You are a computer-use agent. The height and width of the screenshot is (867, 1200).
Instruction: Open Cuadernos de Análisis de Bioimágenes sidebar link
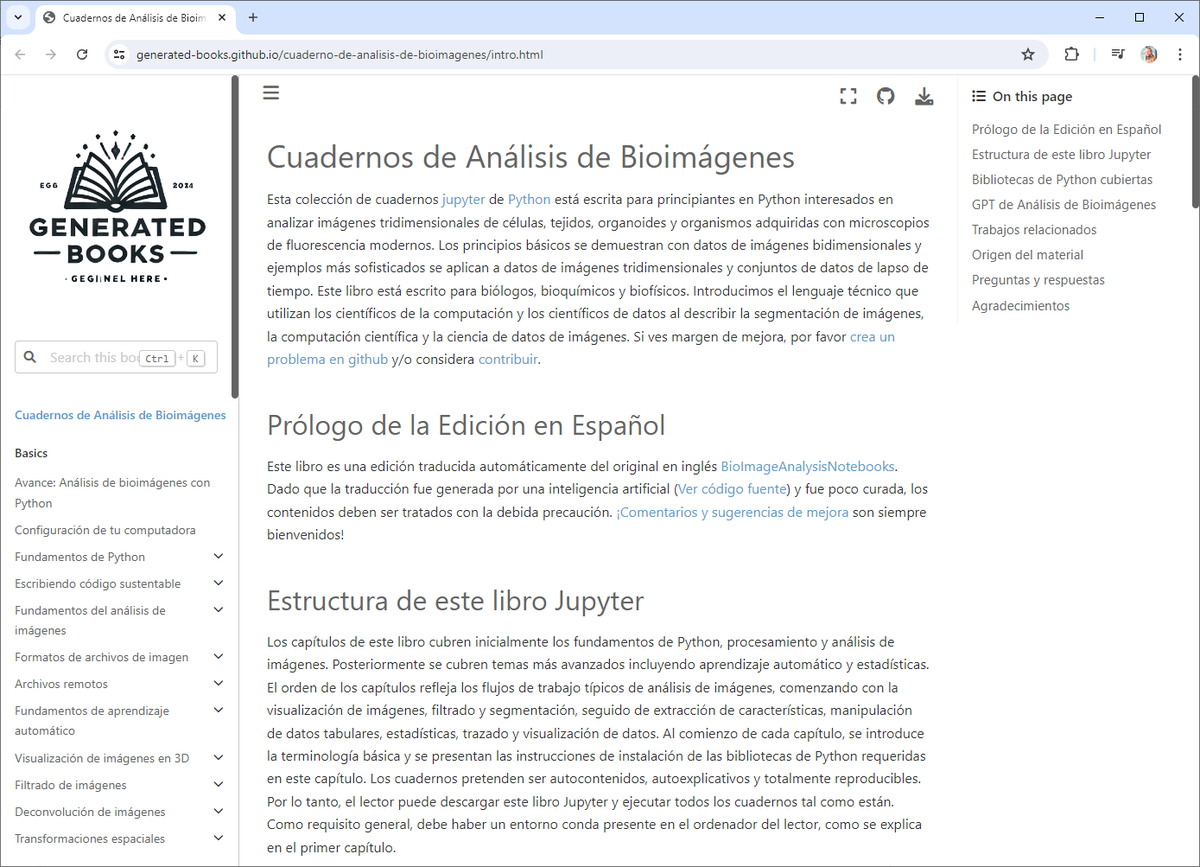pos(120,415)
